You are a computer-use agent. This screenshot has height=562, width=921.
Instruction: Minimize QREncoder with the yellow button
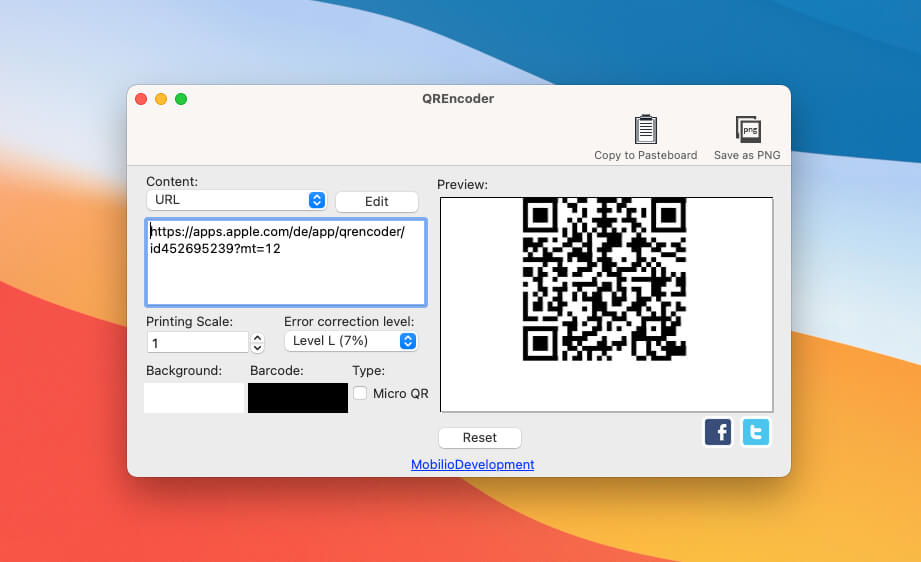[x=161, y=99]
